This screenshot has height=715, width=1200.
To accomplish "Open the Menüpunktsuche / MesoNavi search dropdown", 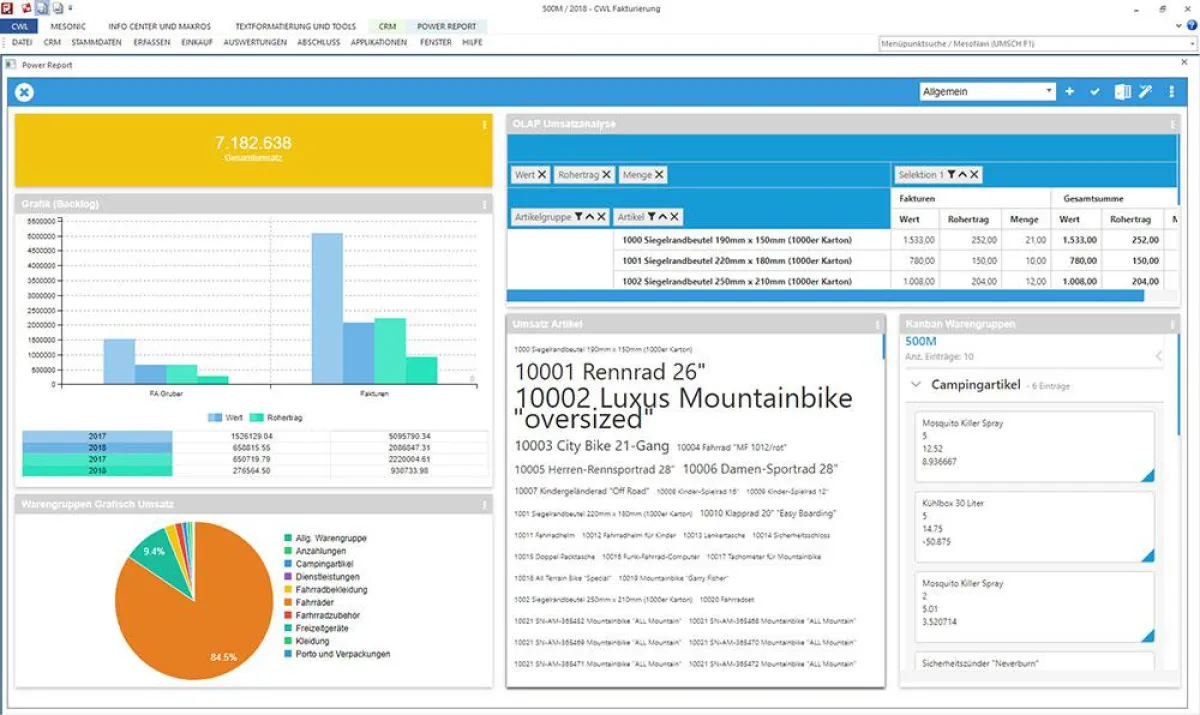I will (x=1192, y=43).
